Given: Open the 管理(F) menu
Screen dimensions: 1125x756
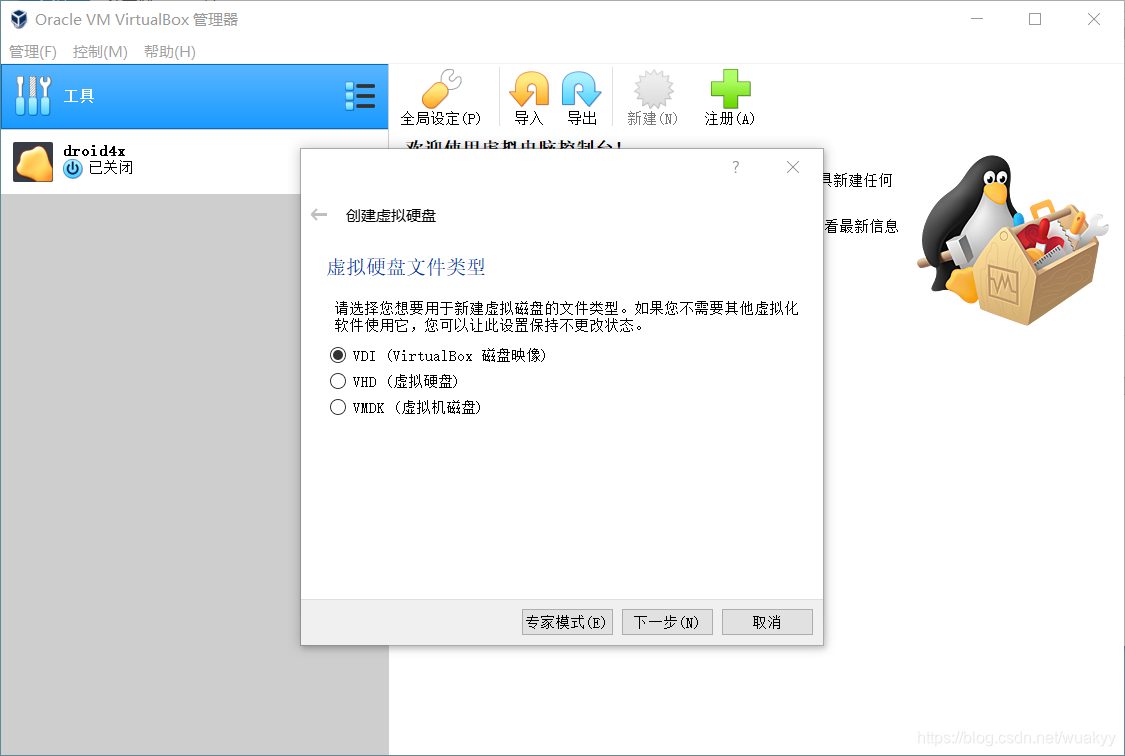Looking at the screenshot, I should tap(33, 52).
